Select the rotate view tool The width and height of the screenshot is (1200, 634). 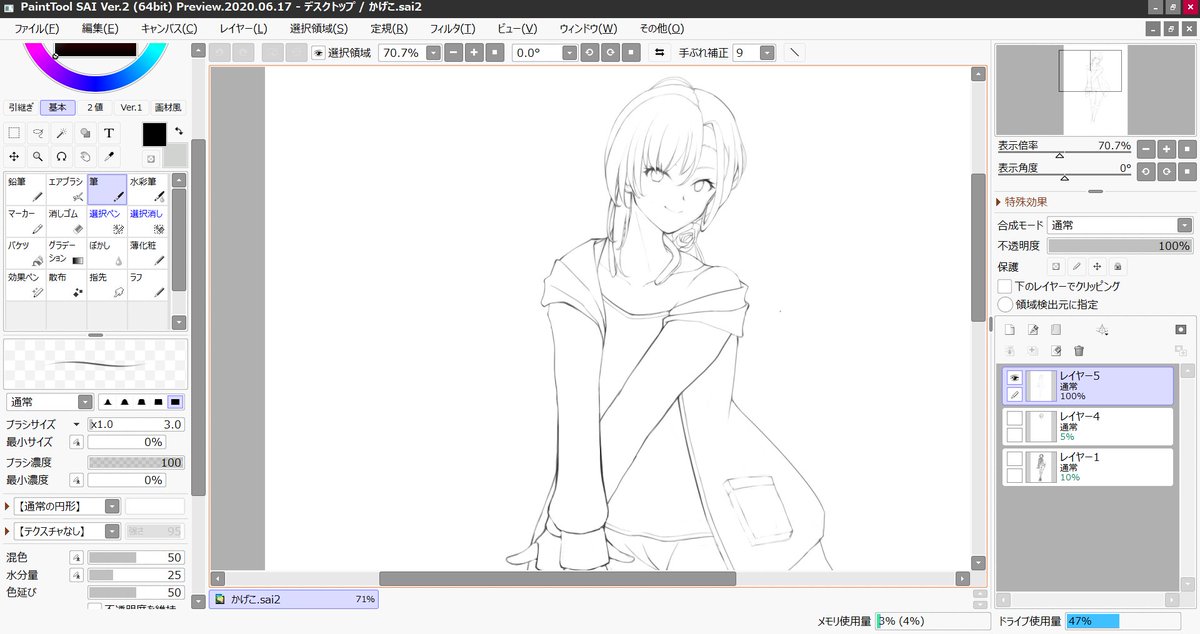(62, 156)
